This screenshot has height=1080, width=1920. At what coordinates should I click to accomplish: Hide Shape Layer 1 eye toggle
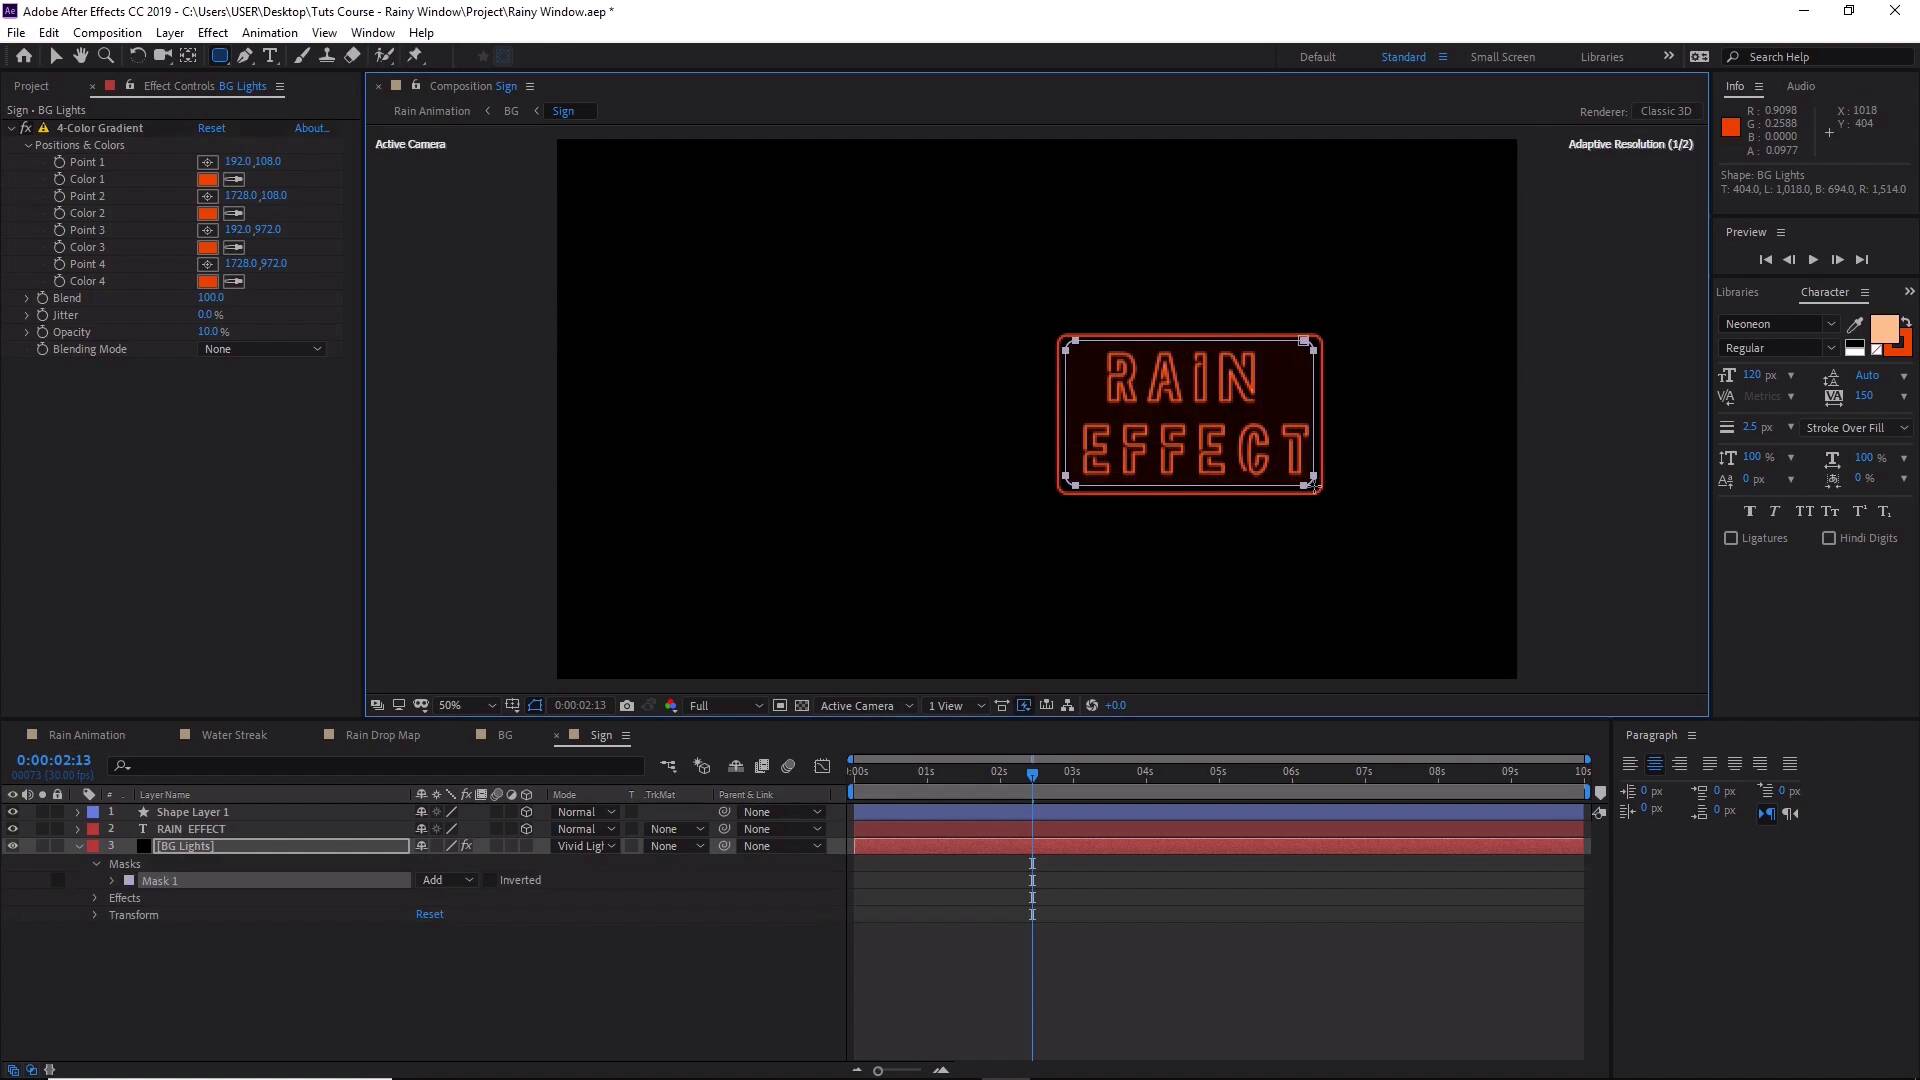[x=13, y=813]
